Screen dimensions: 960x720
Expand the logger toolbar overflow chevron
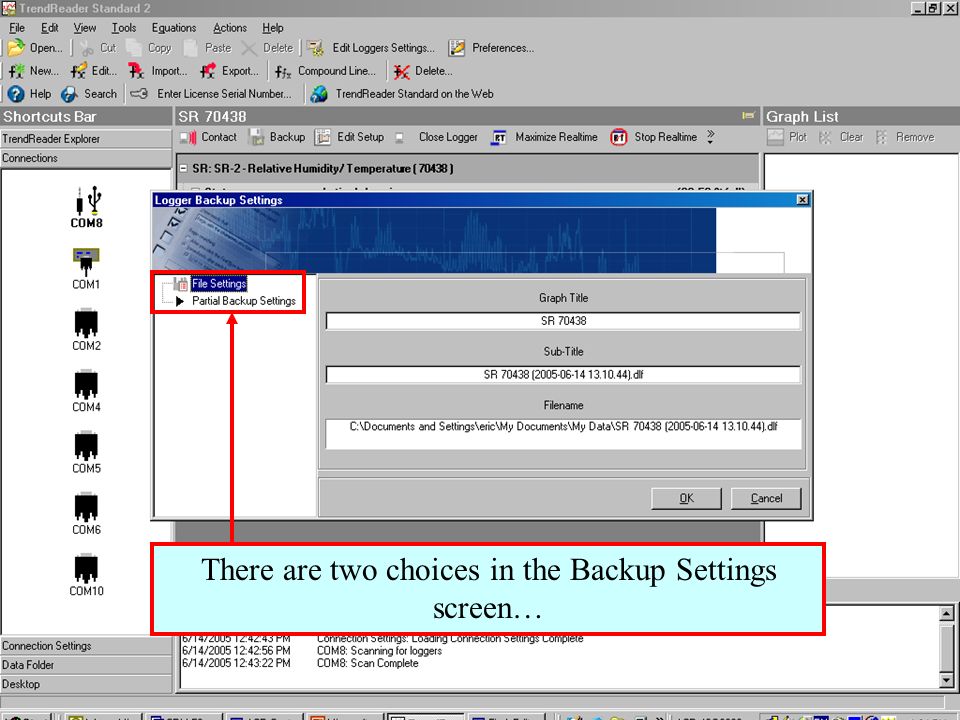(710, 137)
